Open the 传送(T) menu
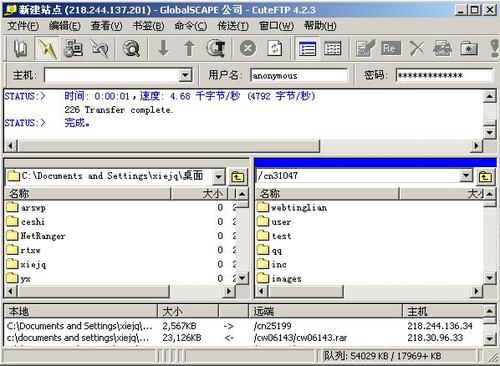 click(x=233, y=26)
